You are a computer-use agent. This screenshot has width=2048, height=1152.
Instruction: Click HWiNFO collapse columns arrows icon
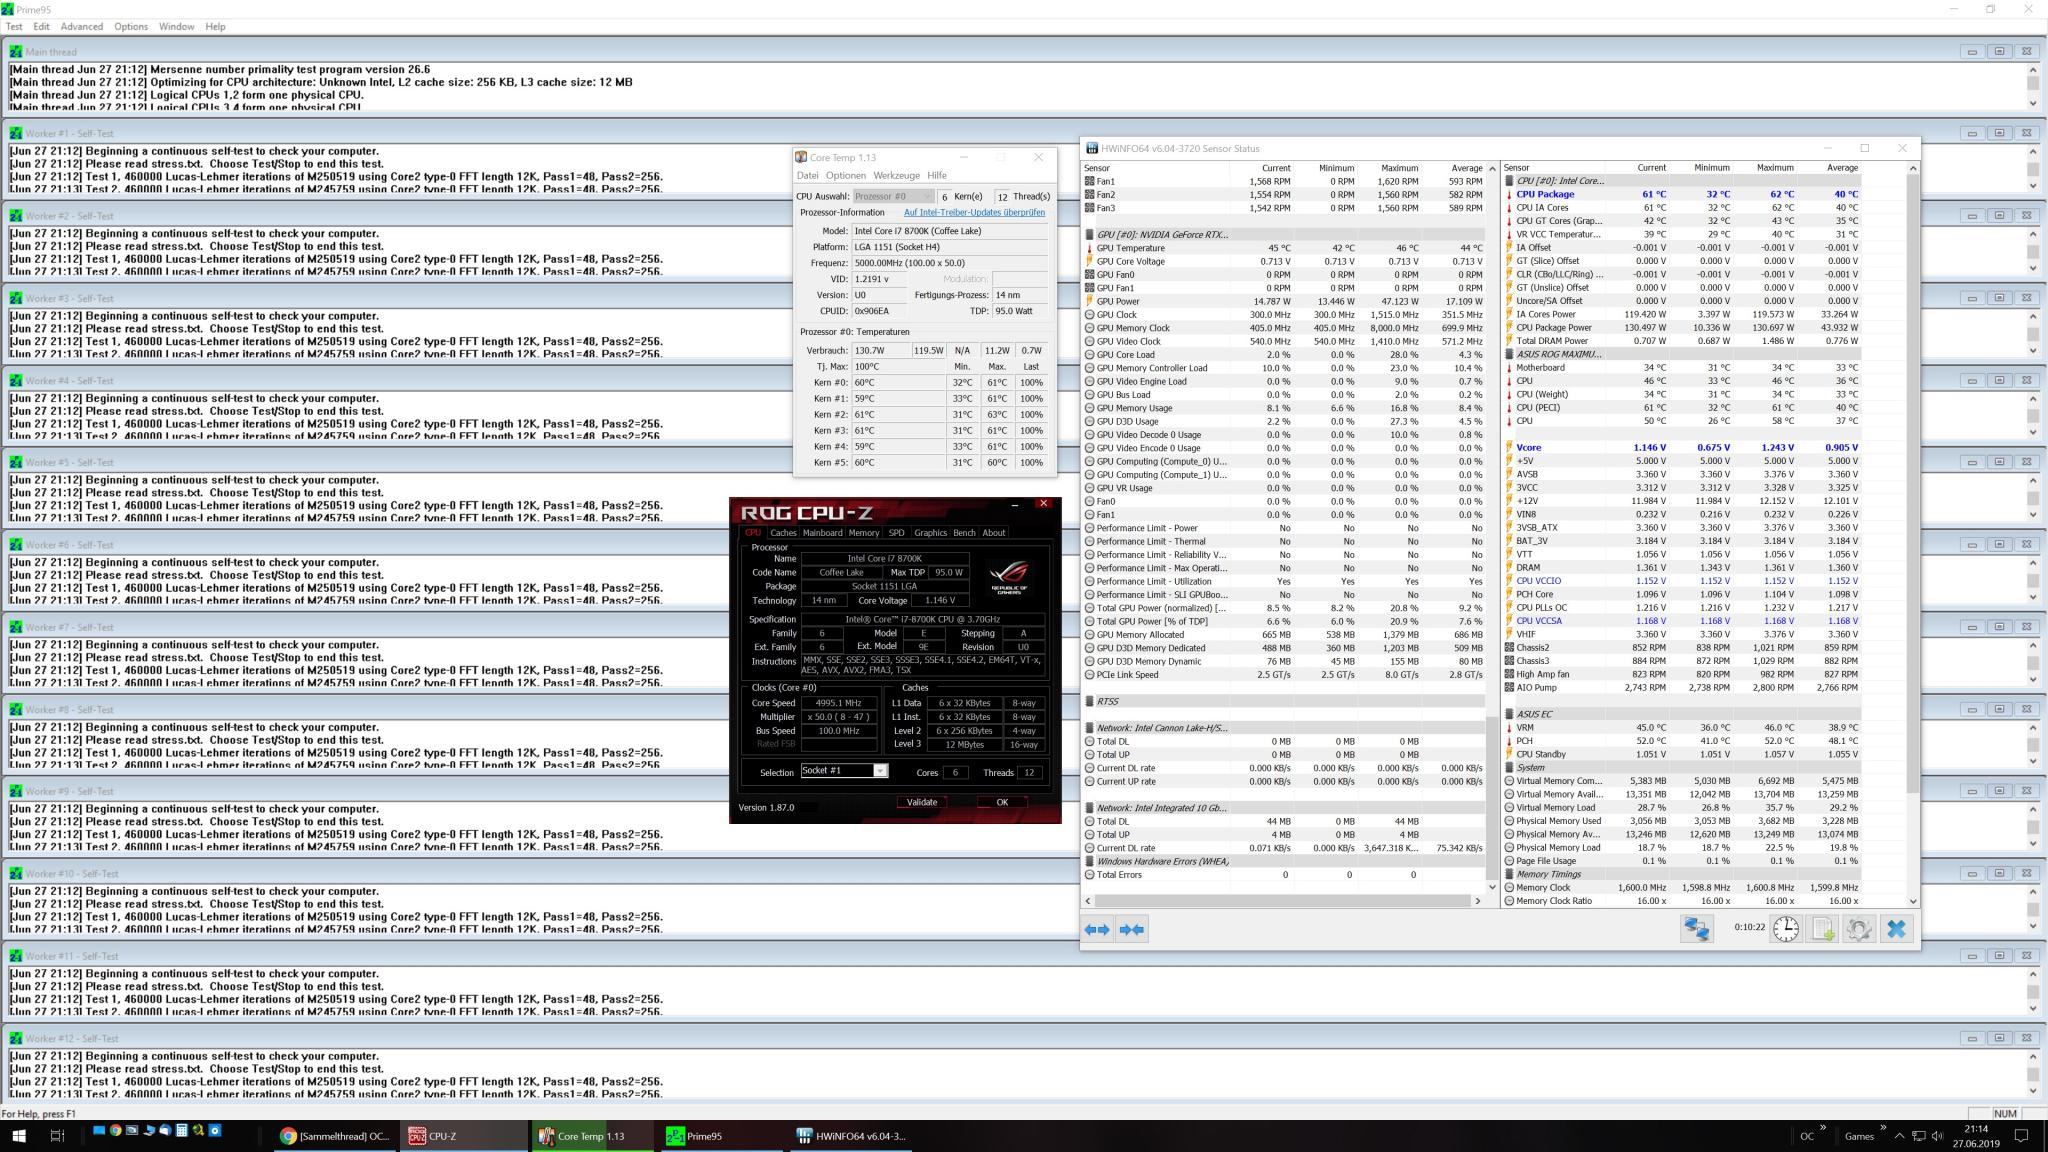pos(1132,929)
